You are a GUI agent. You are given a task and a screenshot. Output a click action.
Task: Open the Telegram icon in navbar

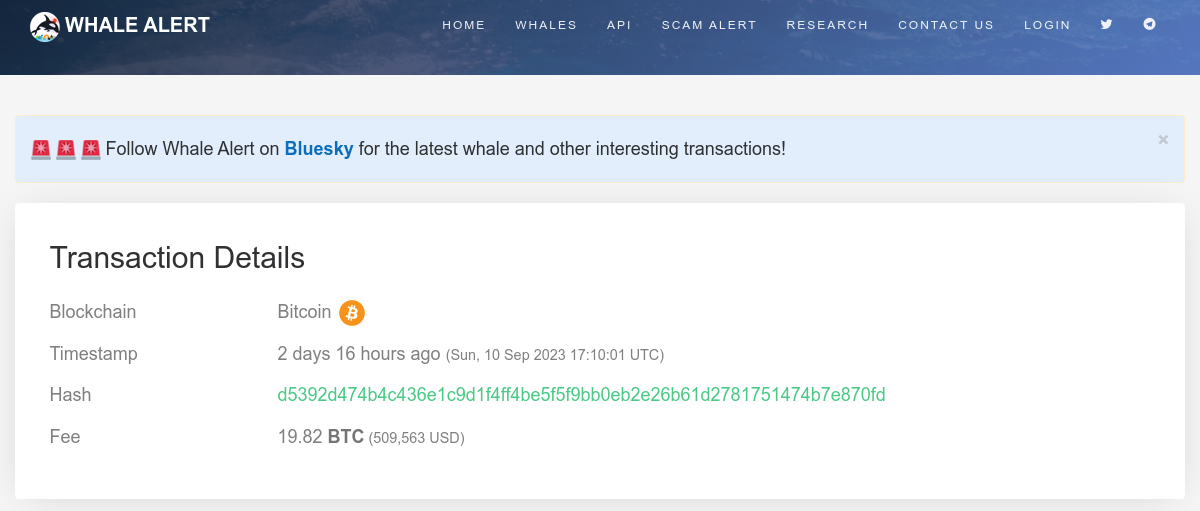pos(1150,24)
